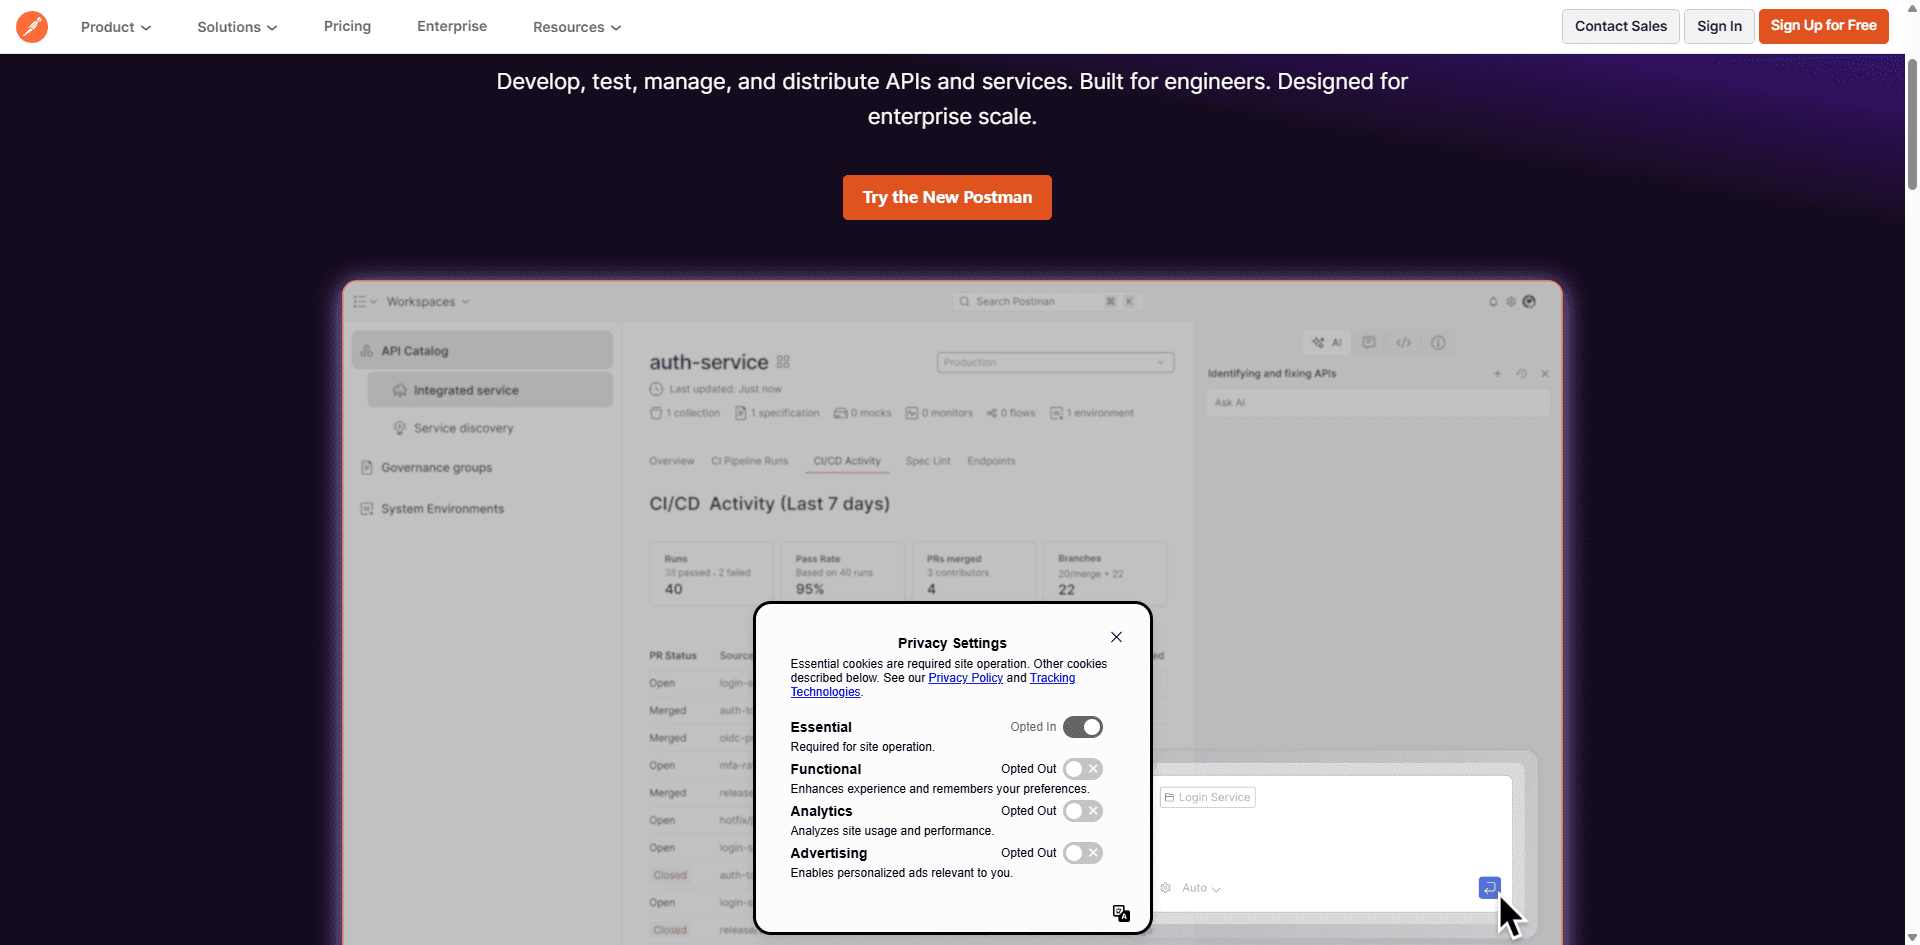
Task: Click the API Catalog icon in sidebar
Action: (x=367, y=351)
